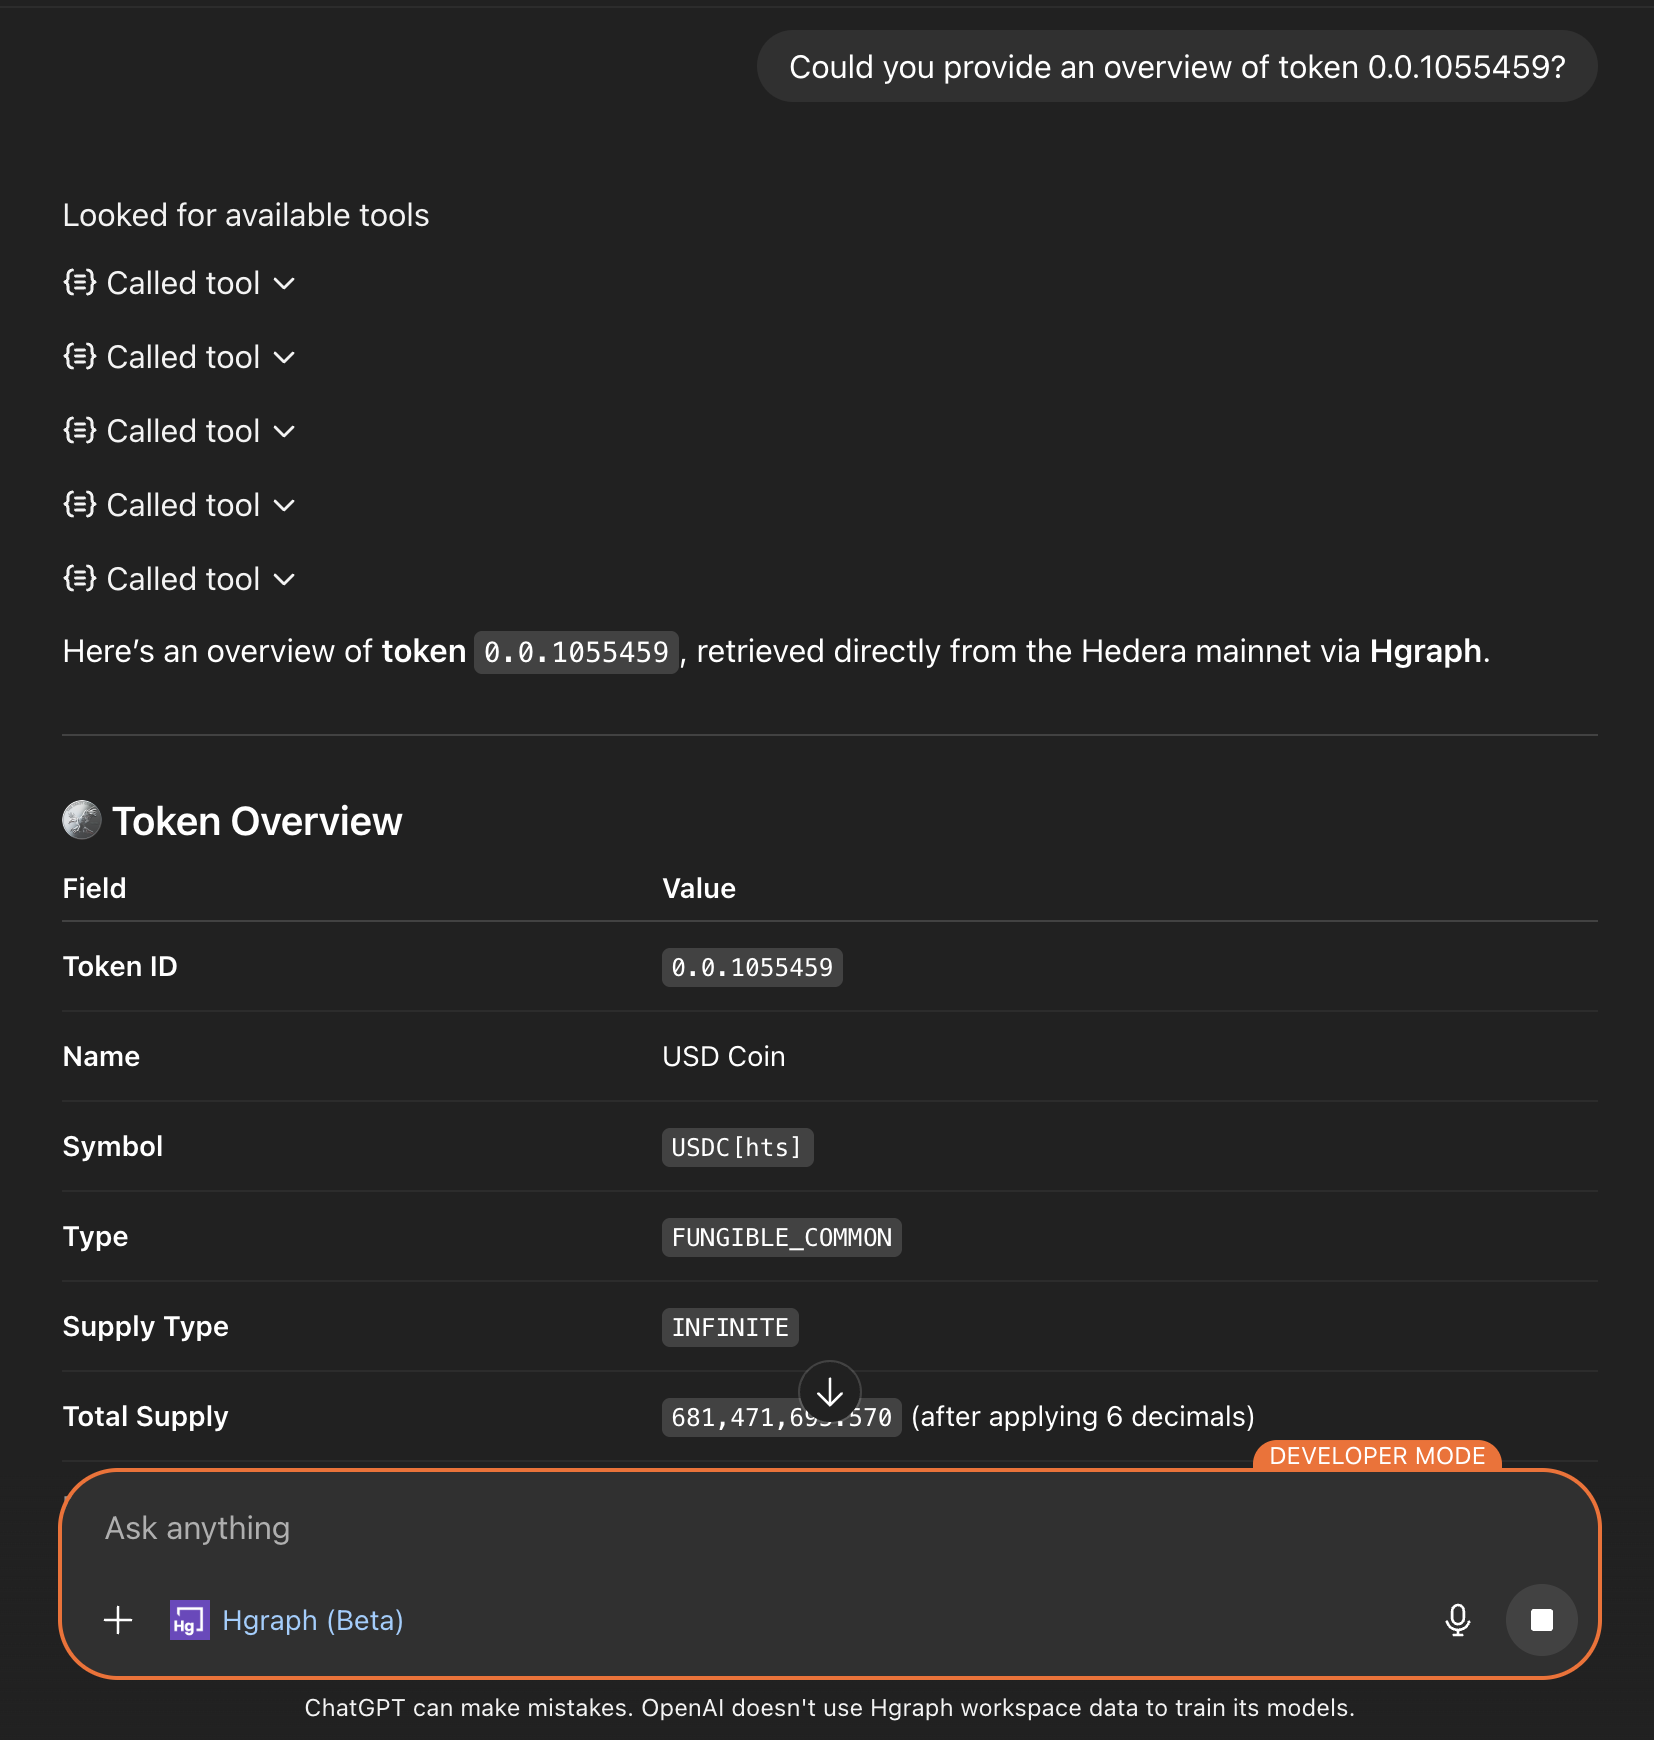
Task: Click the scroll-to-bottom arrow icon
Action: (830, 1392)
